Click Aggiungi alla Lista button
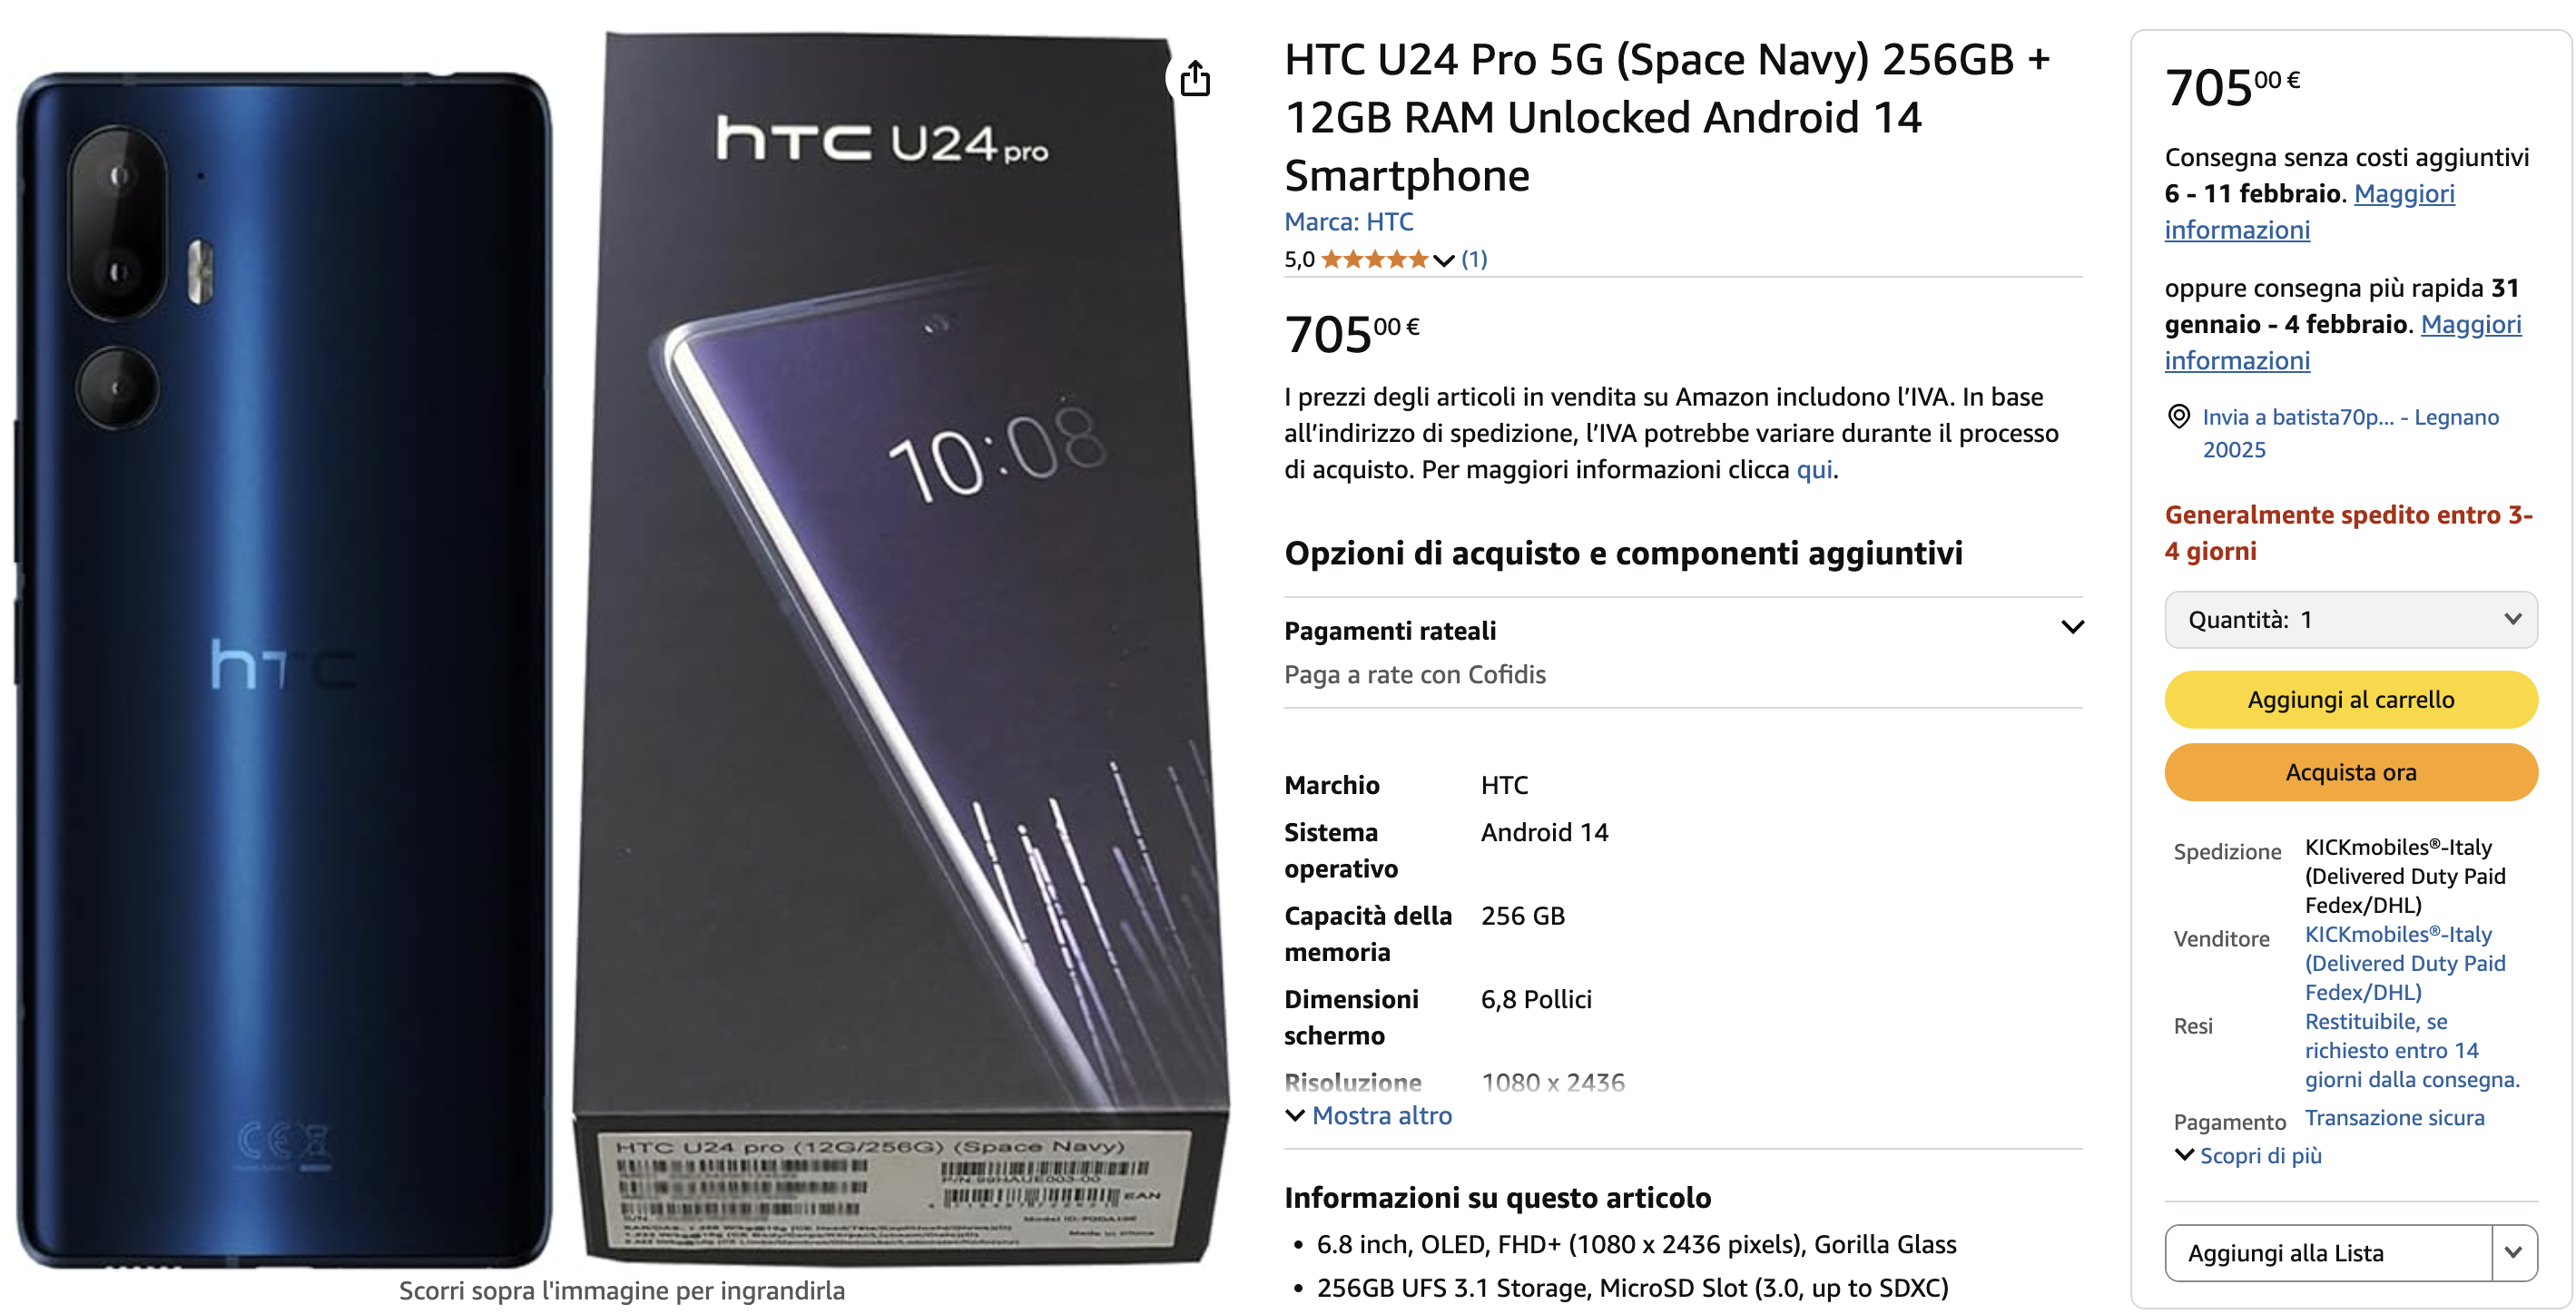 [x=2328, y=1252]
